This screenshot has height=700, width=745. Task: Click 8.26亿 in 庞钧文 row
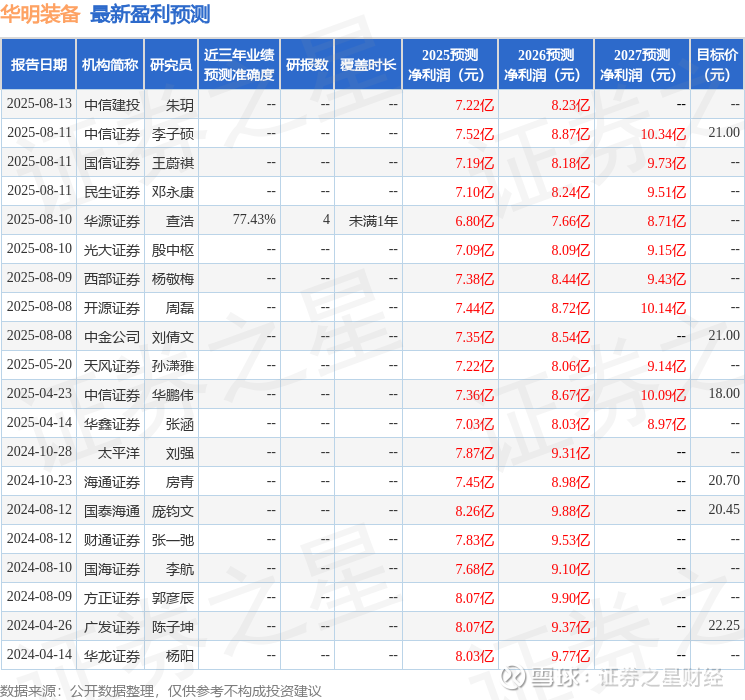475,511
